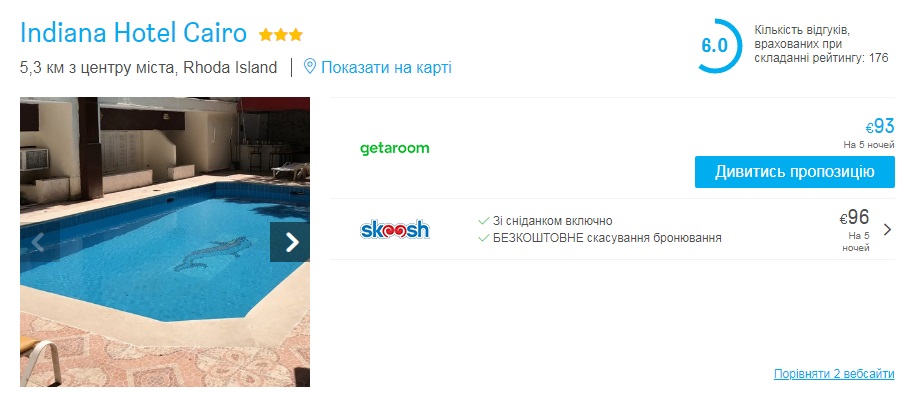911x400 pixels.
Task: Select the €96 skoosh price
Action: coord(854,217)
